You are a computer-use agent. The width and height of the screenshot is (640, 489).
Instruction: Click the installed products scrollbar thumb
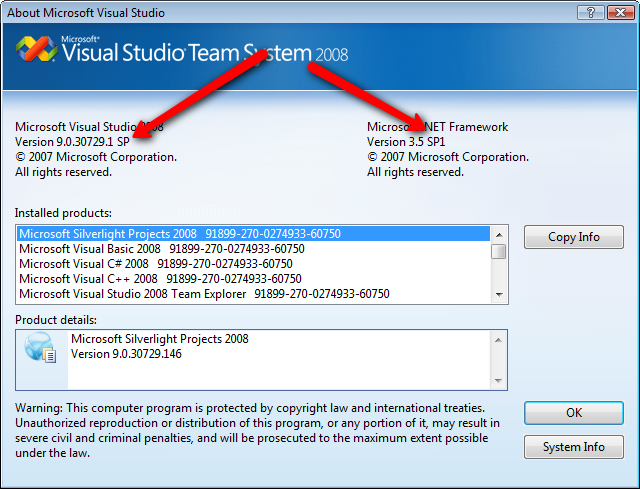(x=499, y=251)
